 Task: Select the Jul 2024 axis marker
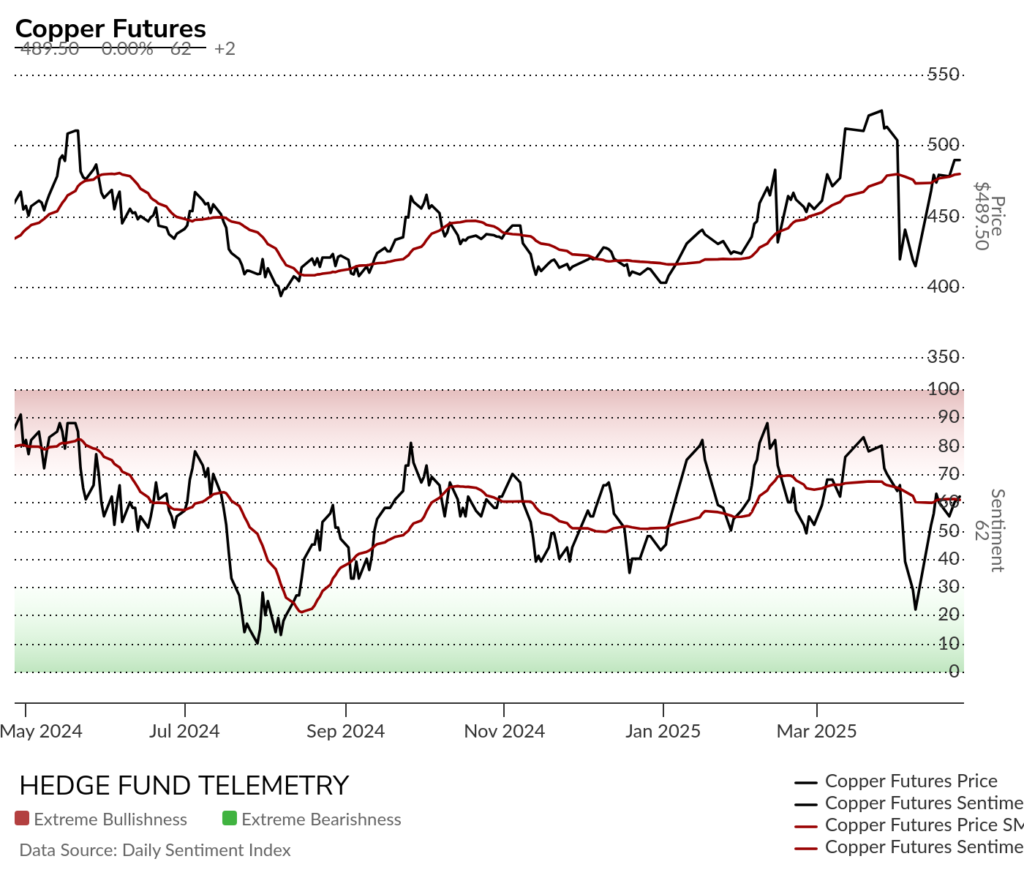(184, 731)
